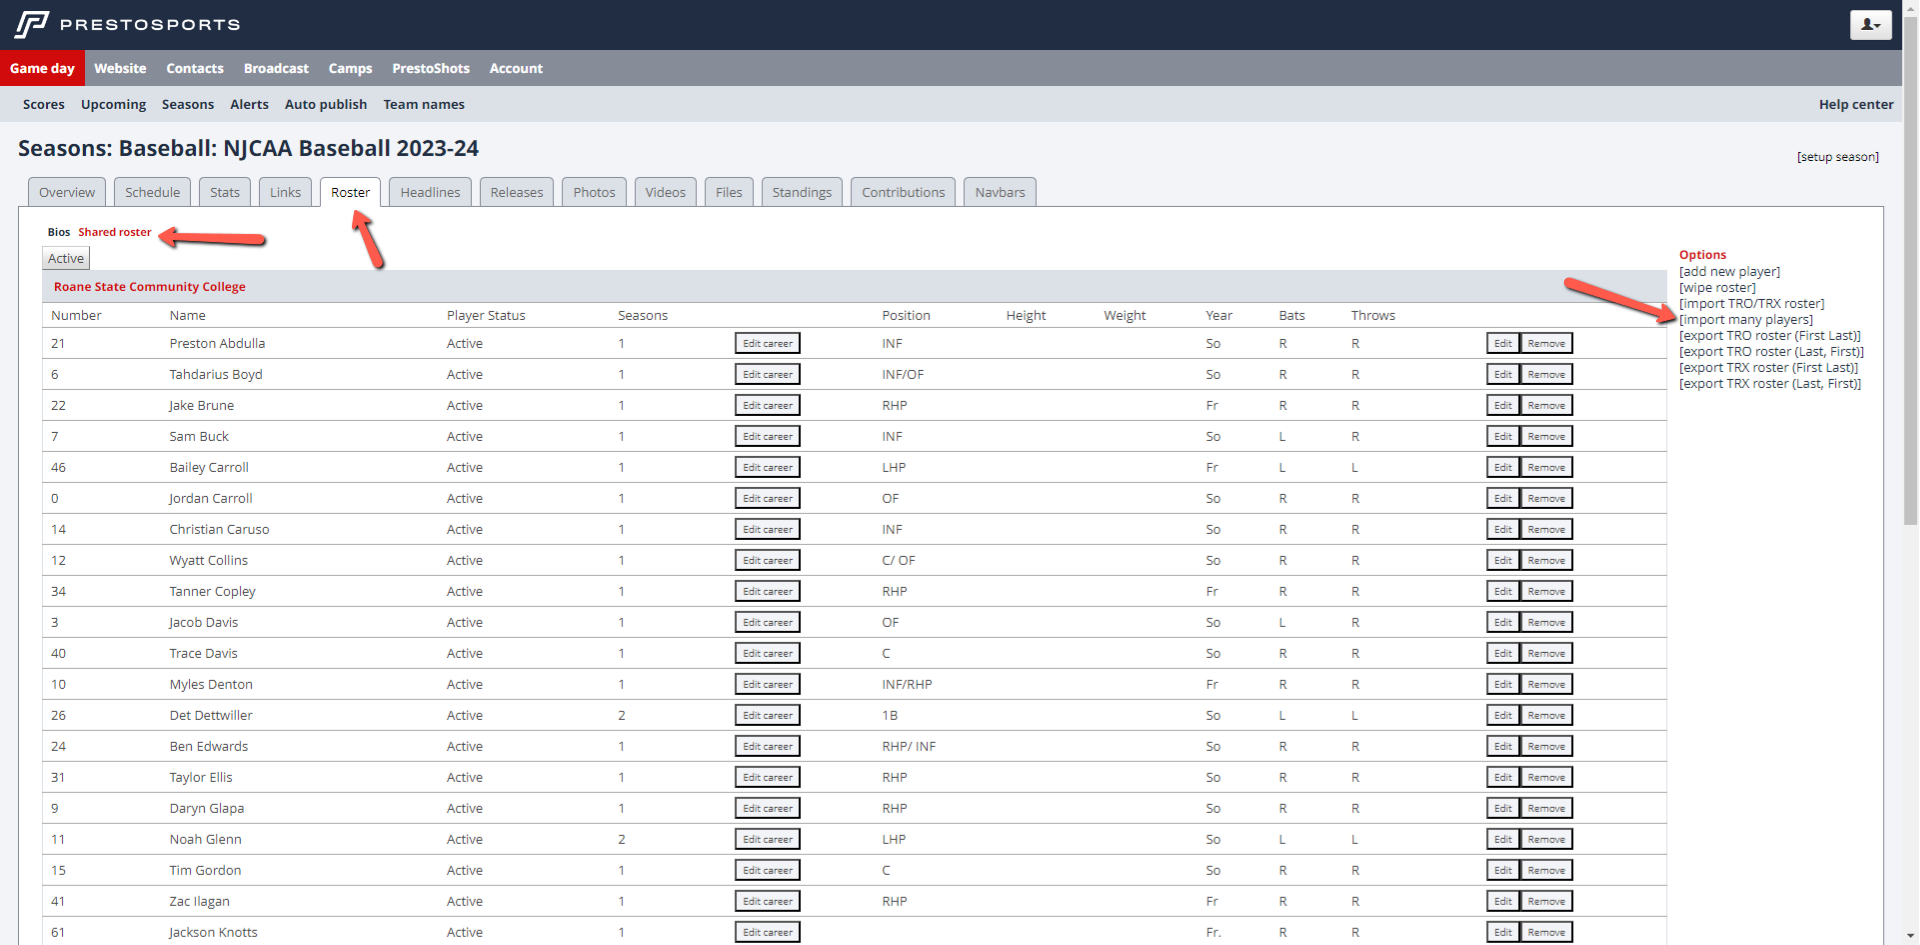This screenshot has width=1920, height=945.
Task: Click the PrestoSports logo icon
Action: 32,24
